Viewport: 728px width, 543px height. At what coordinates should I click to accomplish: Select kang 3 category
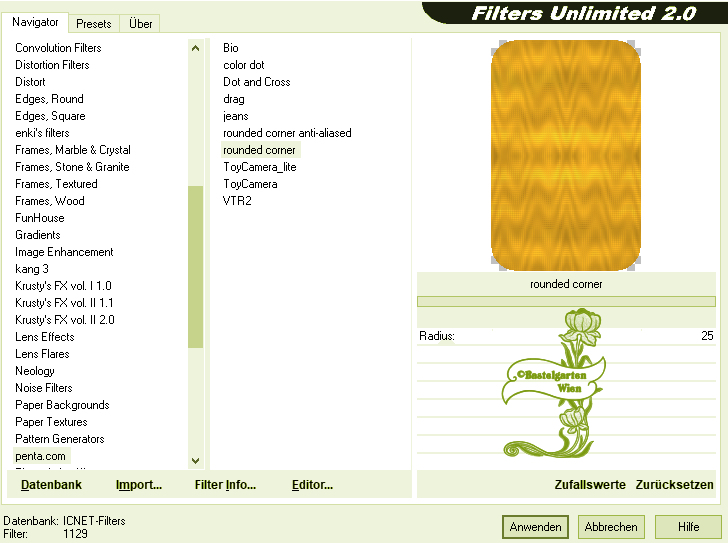coord(32,269)
